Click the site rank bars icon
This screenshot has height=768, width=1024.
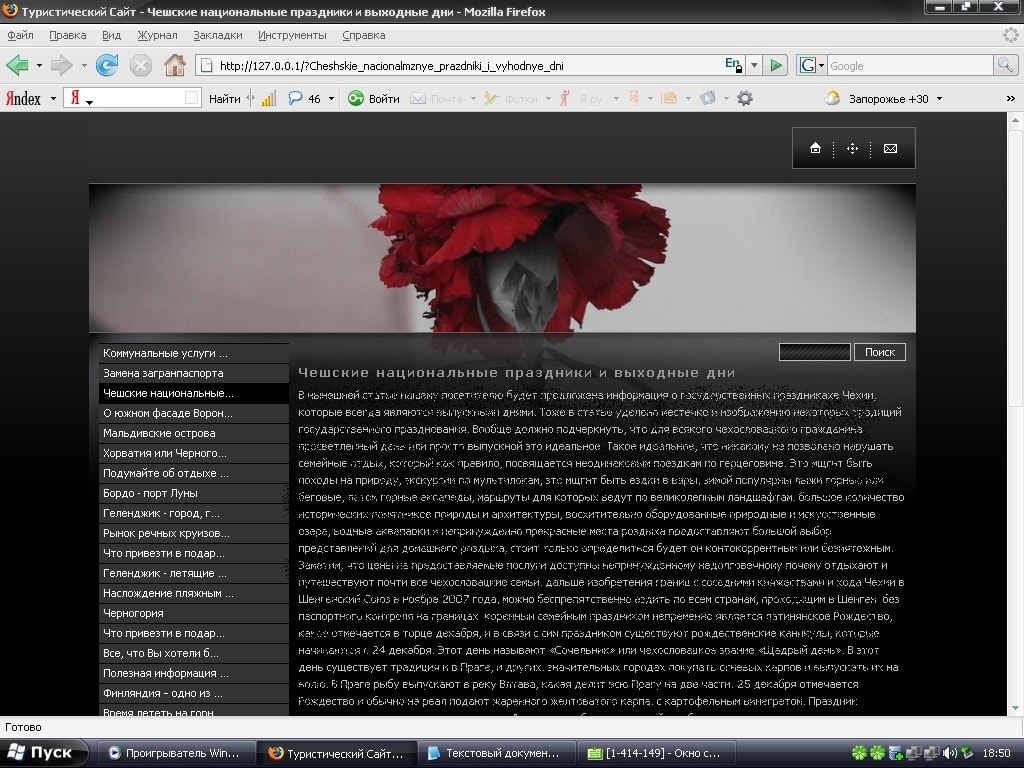pyautogui.click(x=268, y=99)
